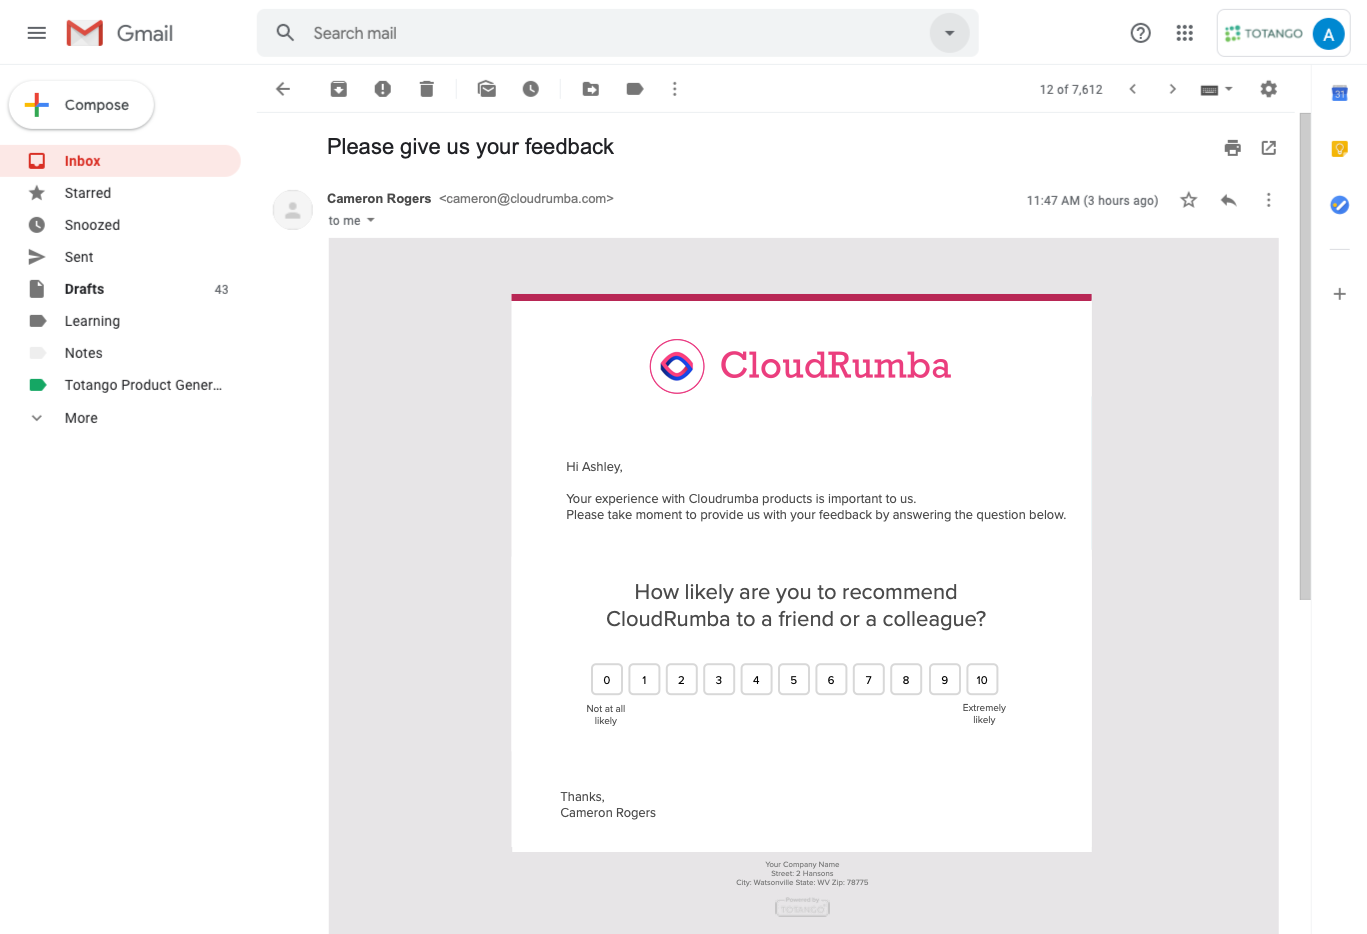Select survey score 0
Viewport: 1367px width, 934px height.
(x=607, y=680)
